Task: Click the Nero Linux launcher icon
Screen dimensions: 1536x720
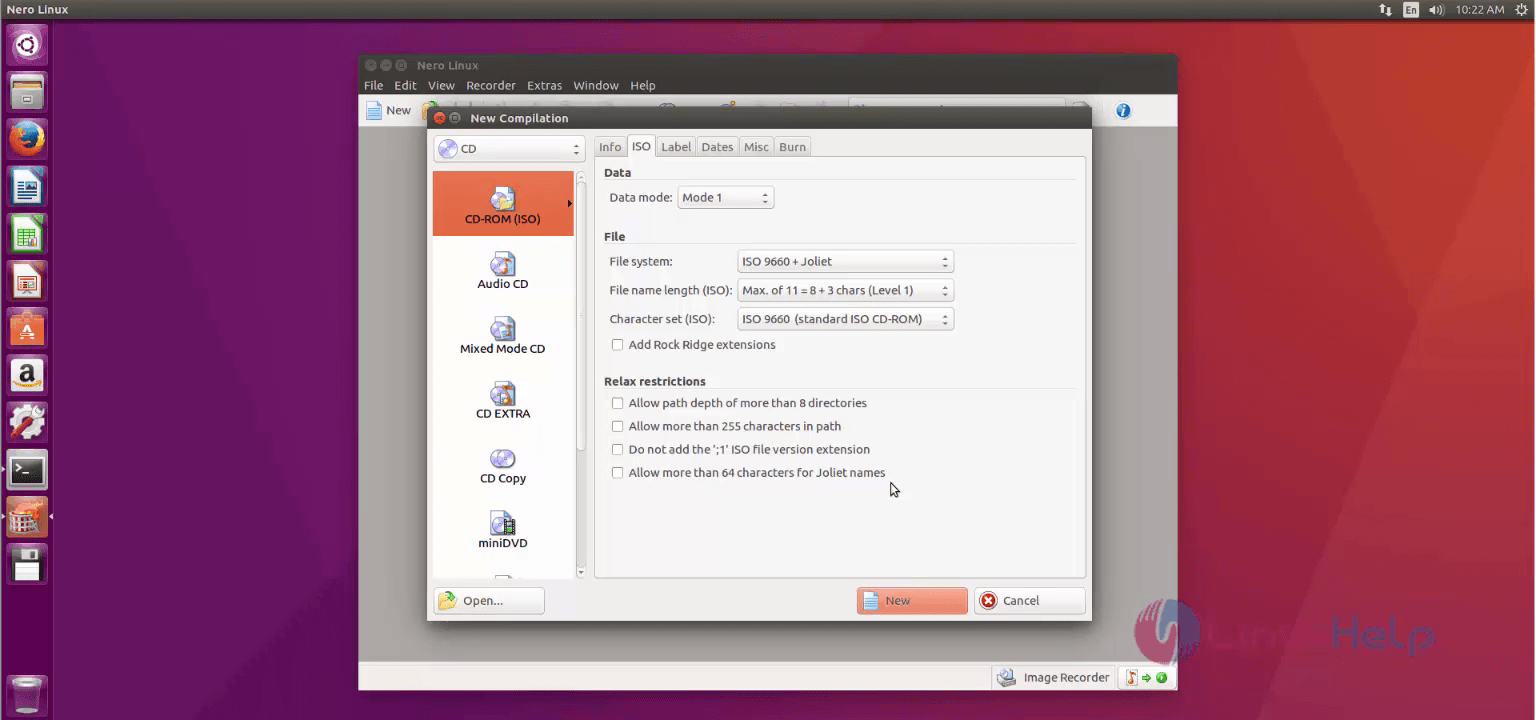Action: click(27, 517)
